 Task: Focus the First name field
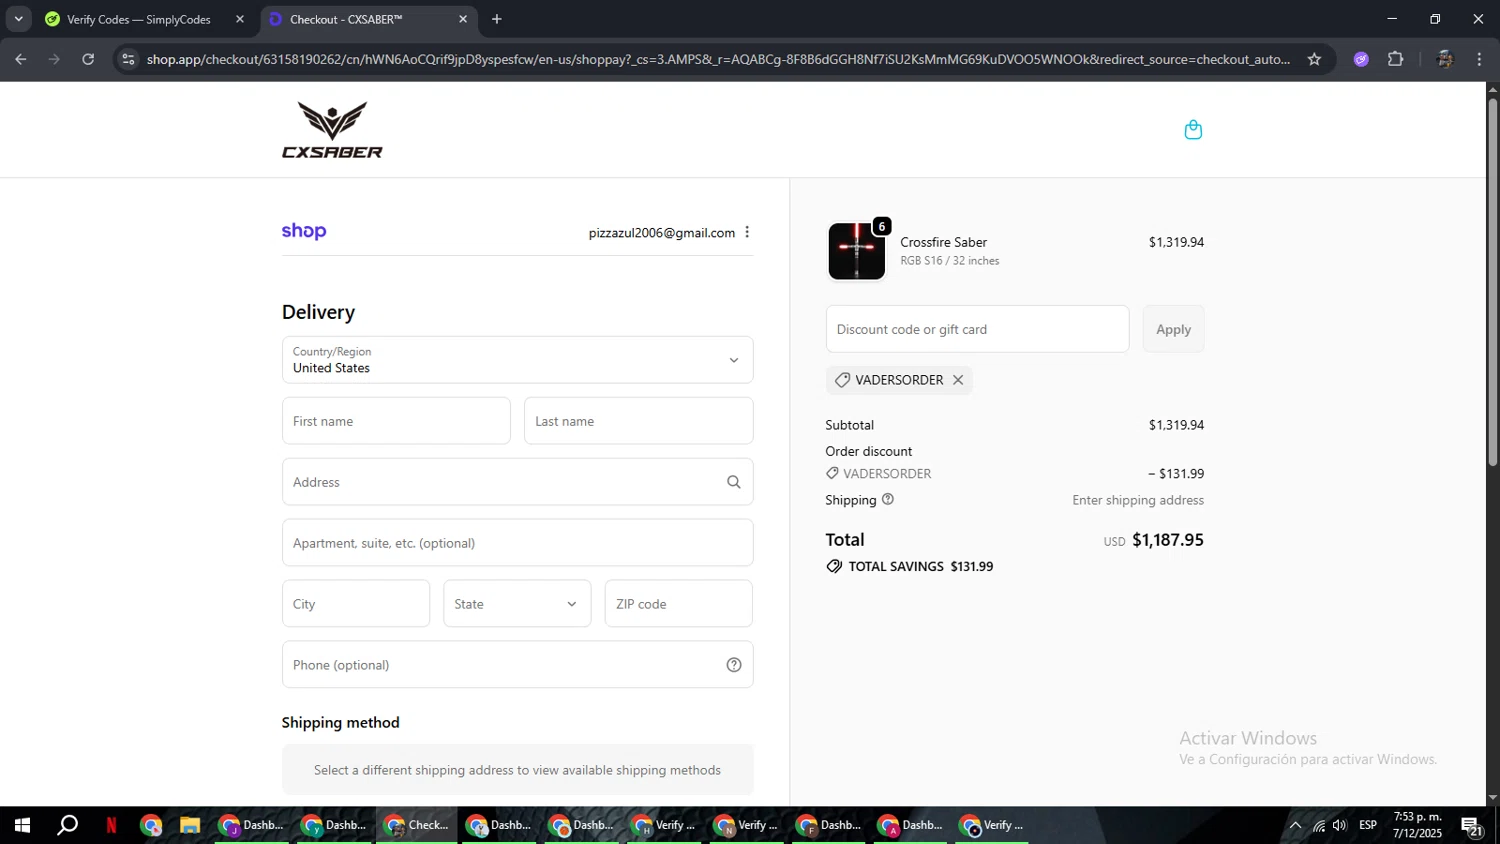click(x=396, y=421)
